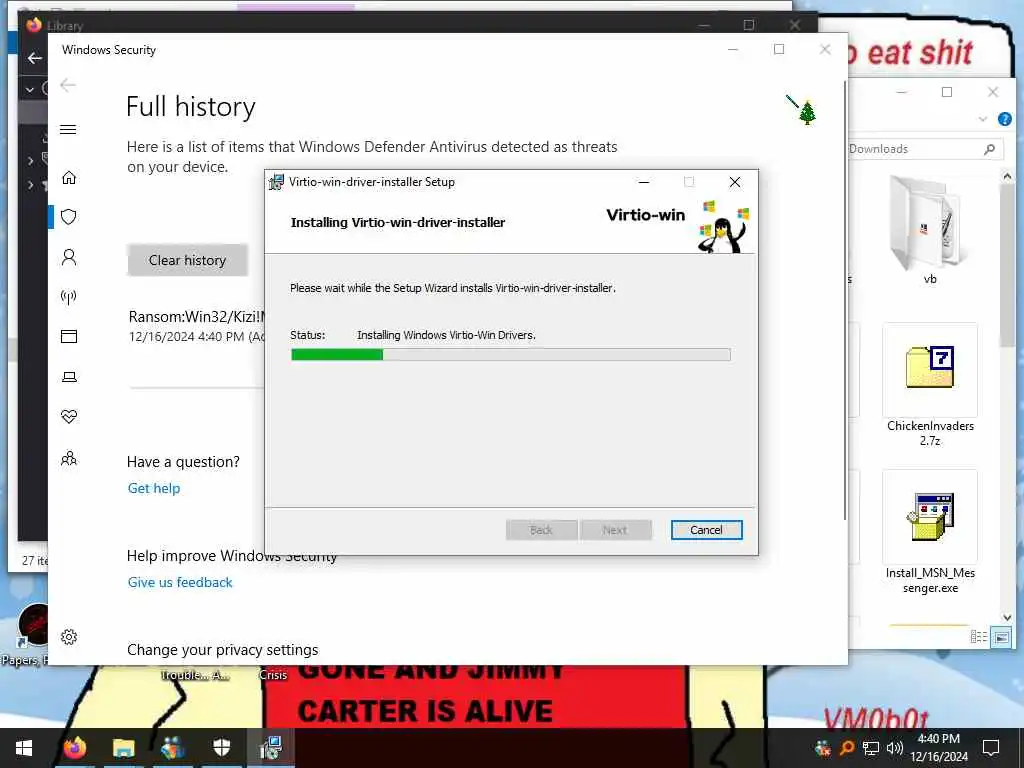This screenshot has width=1024, height=768.
Task: Open the MSN Messenger taskbar icon
Action: pyautogui.click(x=172, y=748)
